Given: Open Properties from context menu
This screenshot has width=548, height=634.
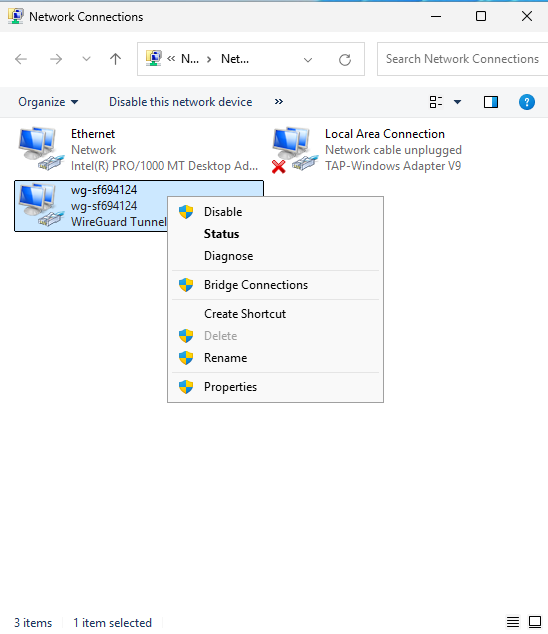Looking at the screenshot, I should point(275,387).
